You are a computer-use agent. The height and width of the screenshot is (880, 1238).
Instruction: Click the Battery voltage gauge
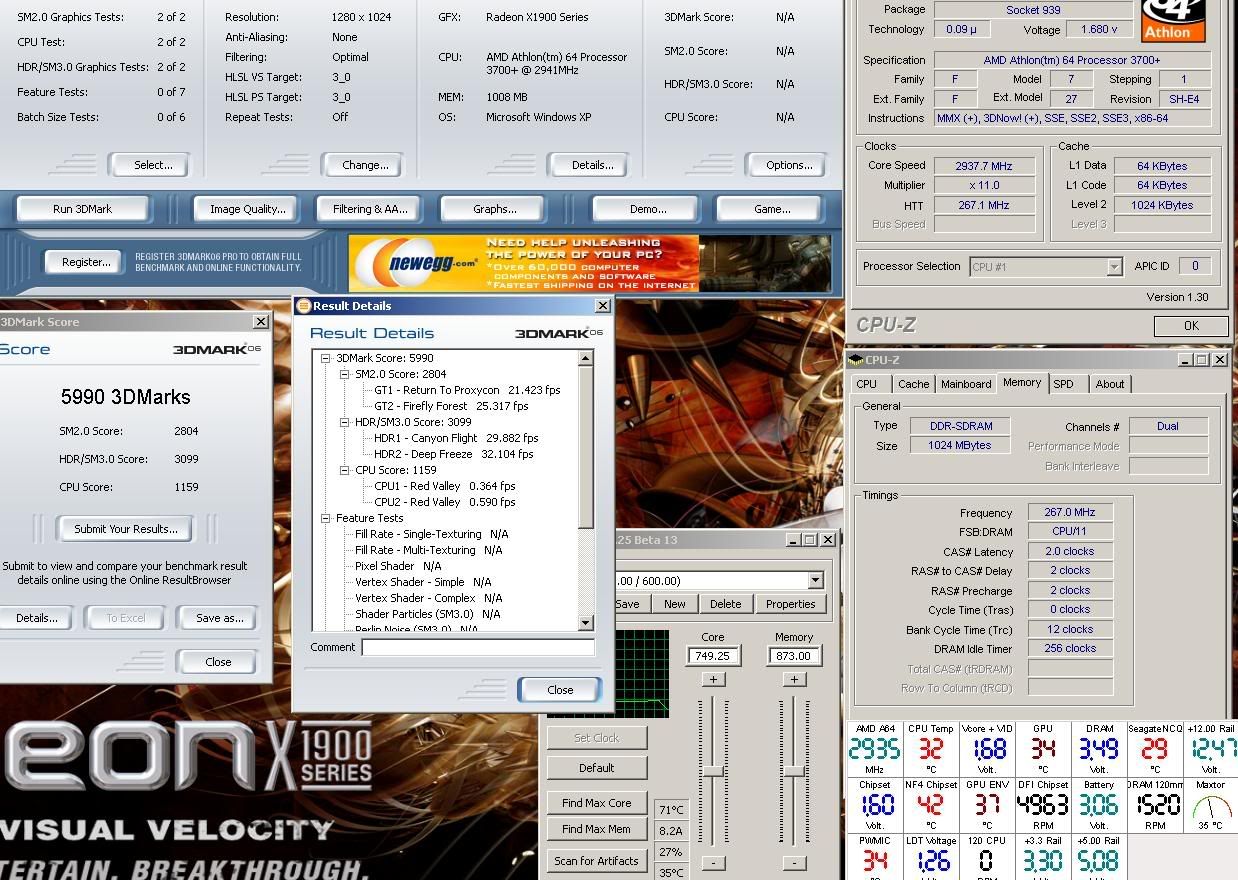(1099, 806)
